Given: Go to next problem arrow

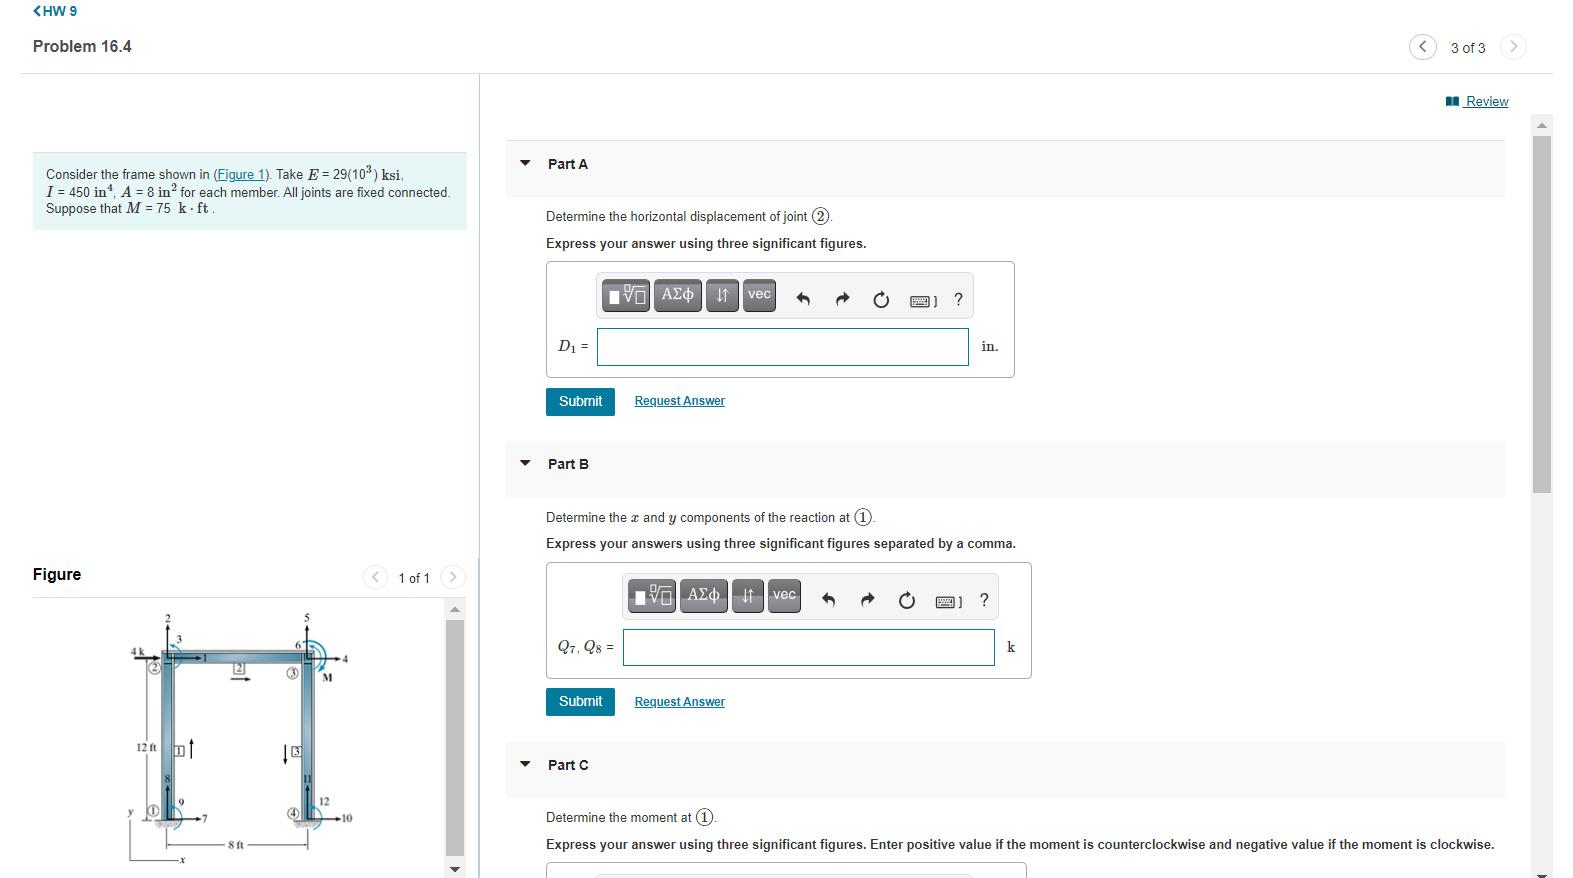Looking at the screenshot, I should [x=1513, y=47].
